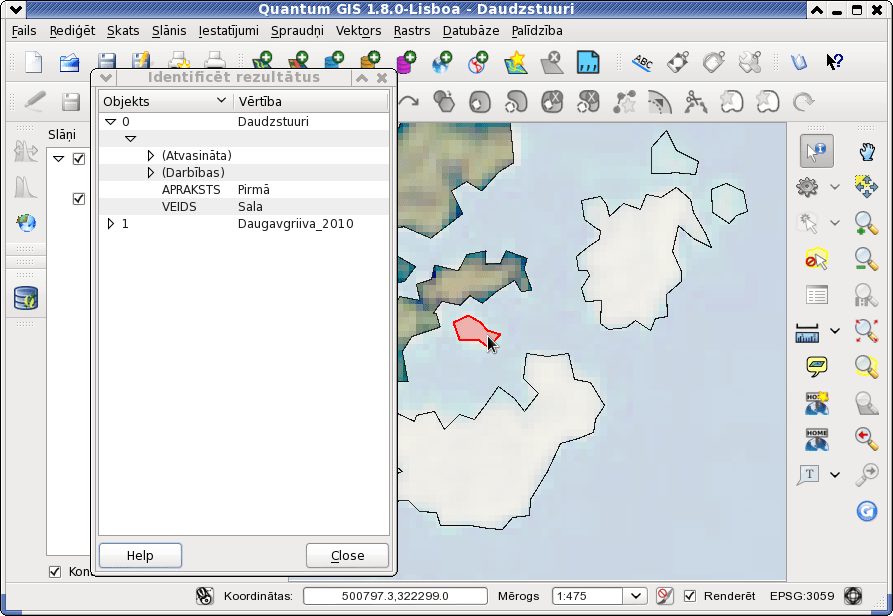Click the Objekts column header
This screenshot has width=893, height=616.
[x=166, y=101]
